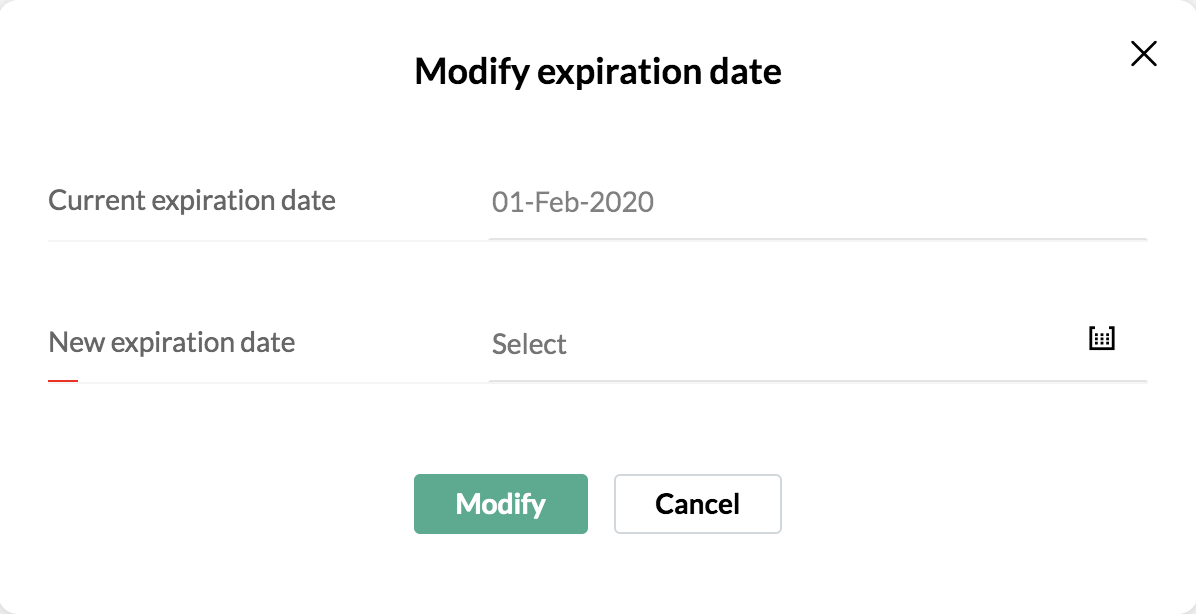
Task: Close the Modify expiration date dialog
Action: tap(1143, 54)
